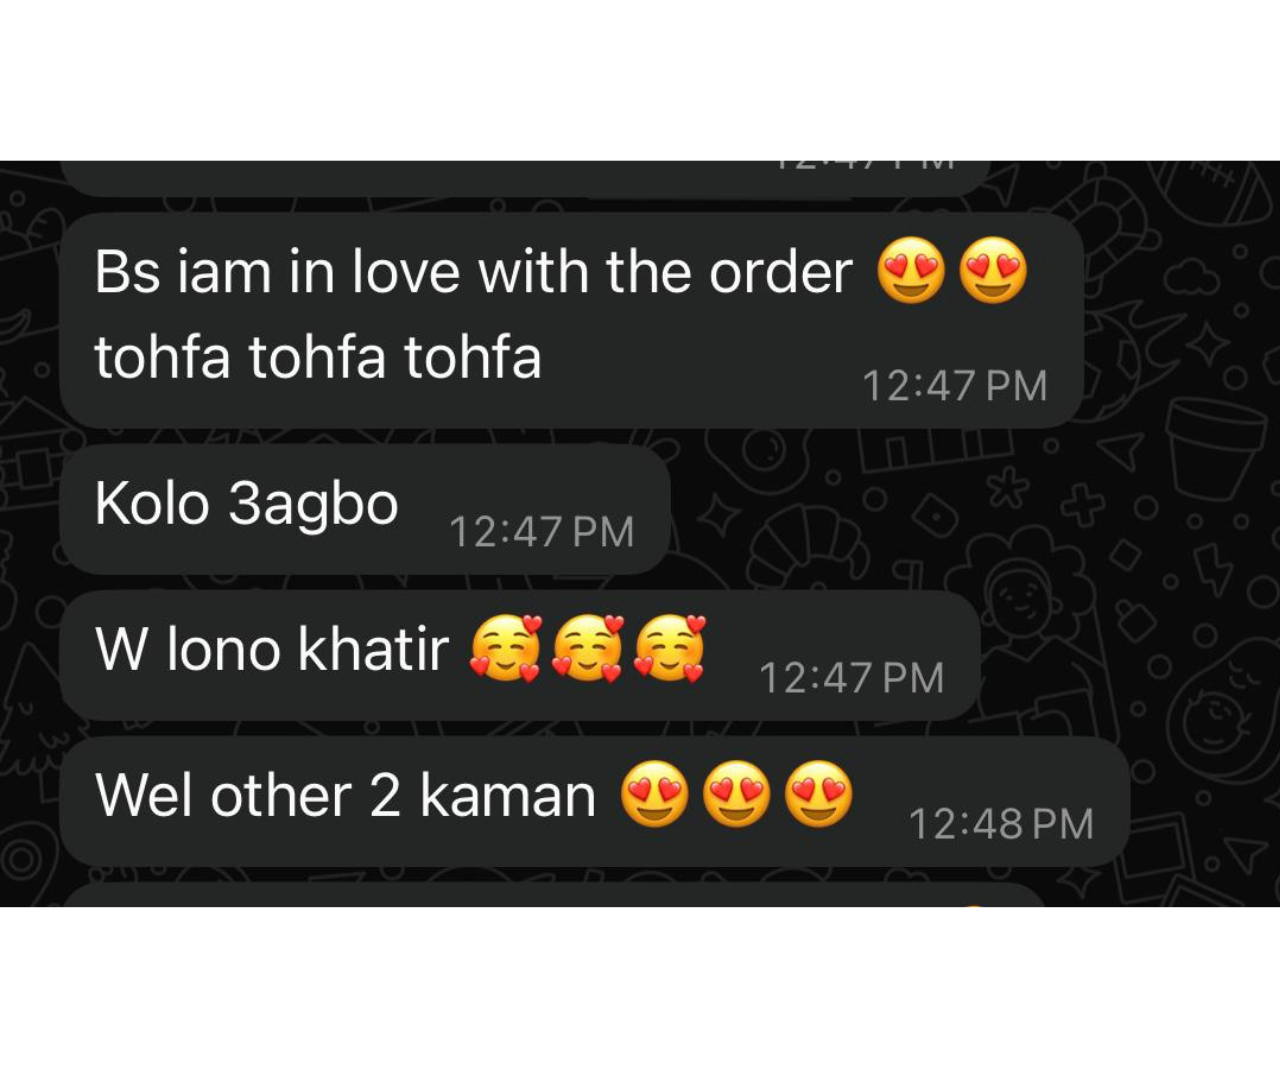Tap second heart-eyes emoji after 'order'
The height and width of the screenshot is (1068, 1280).
(993, 271)
